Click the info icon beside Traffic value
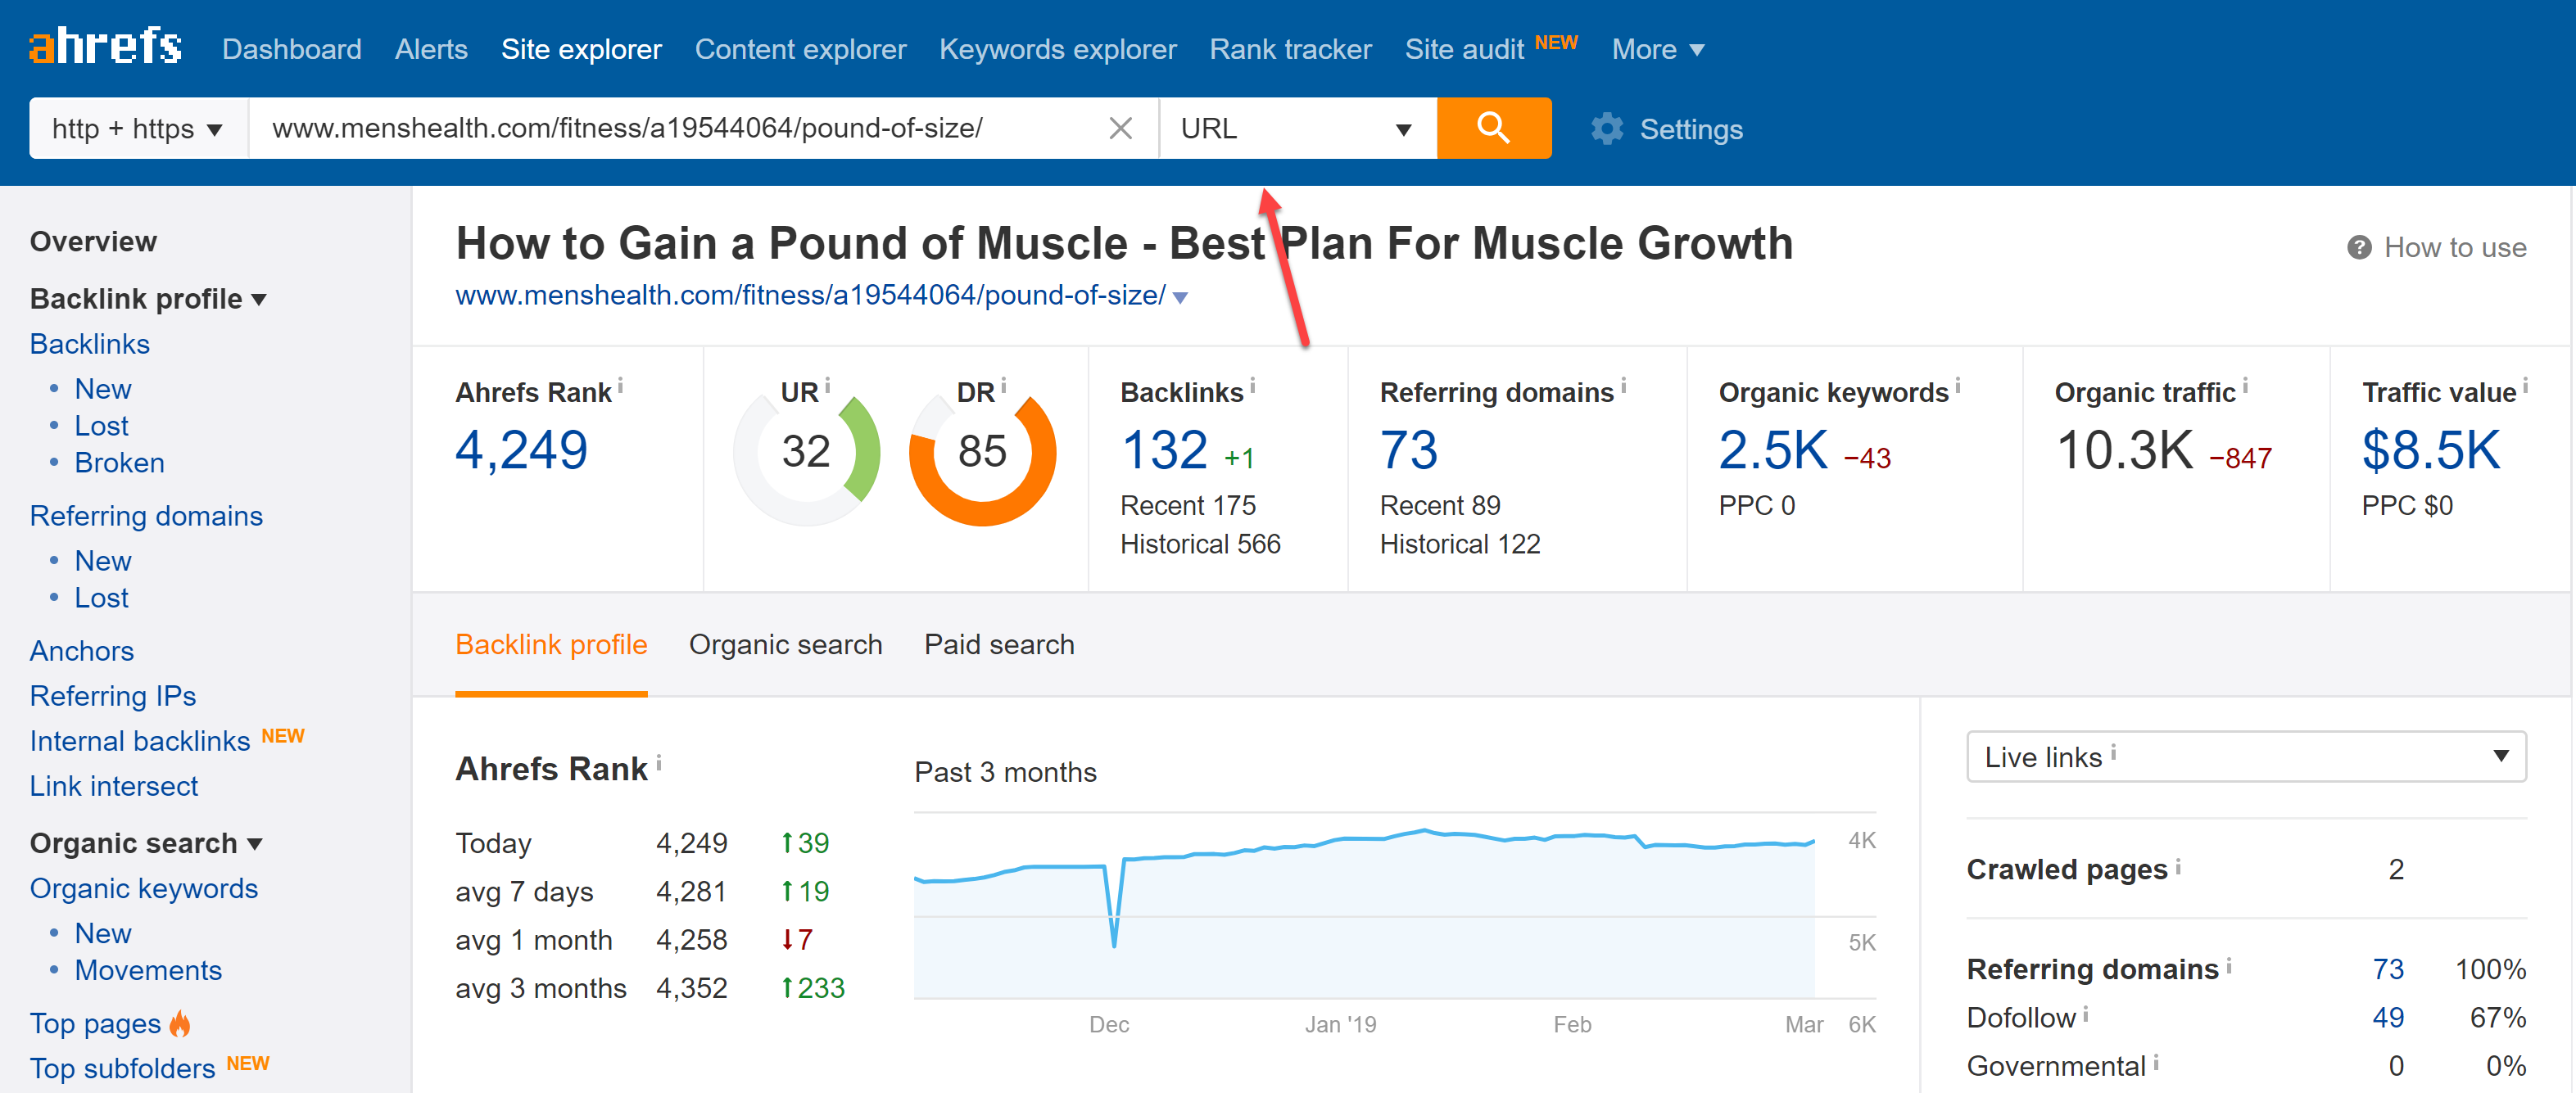The width and height of the screenshot is (2576, 1093). [2525, 385]
